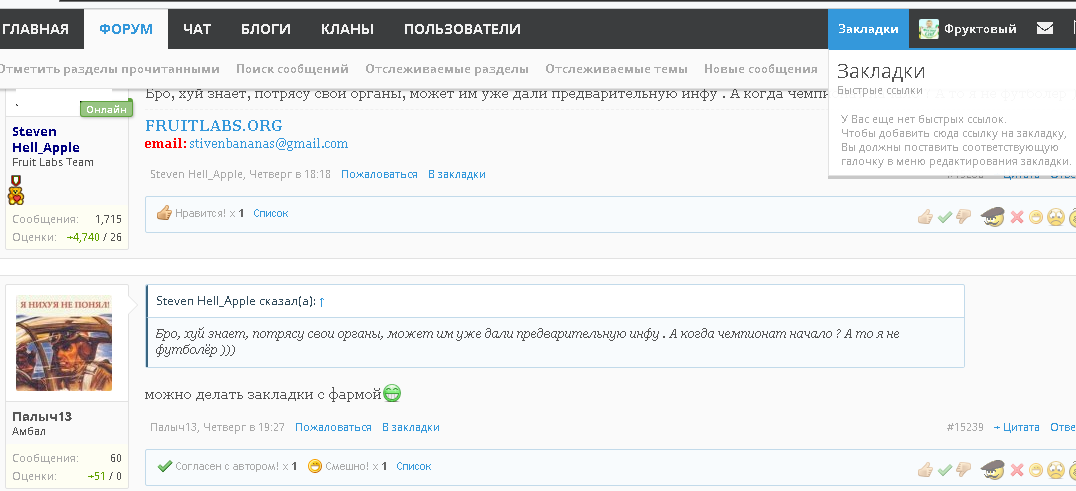Click Steven Hell_Apple's message count 1,715

pyautogui.click(x=108, y=219)
